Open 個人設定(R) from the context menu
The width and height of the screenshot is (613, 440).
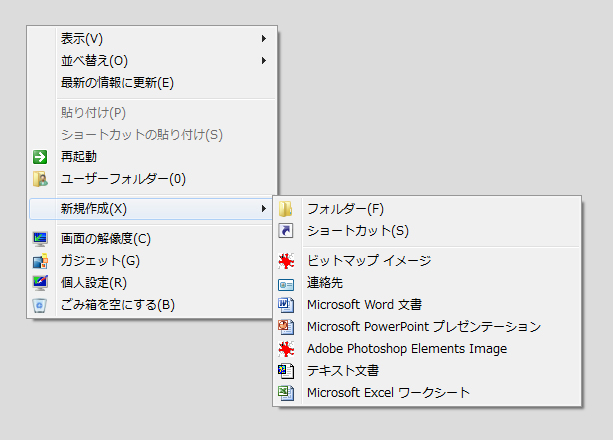(x=151, y=283)
